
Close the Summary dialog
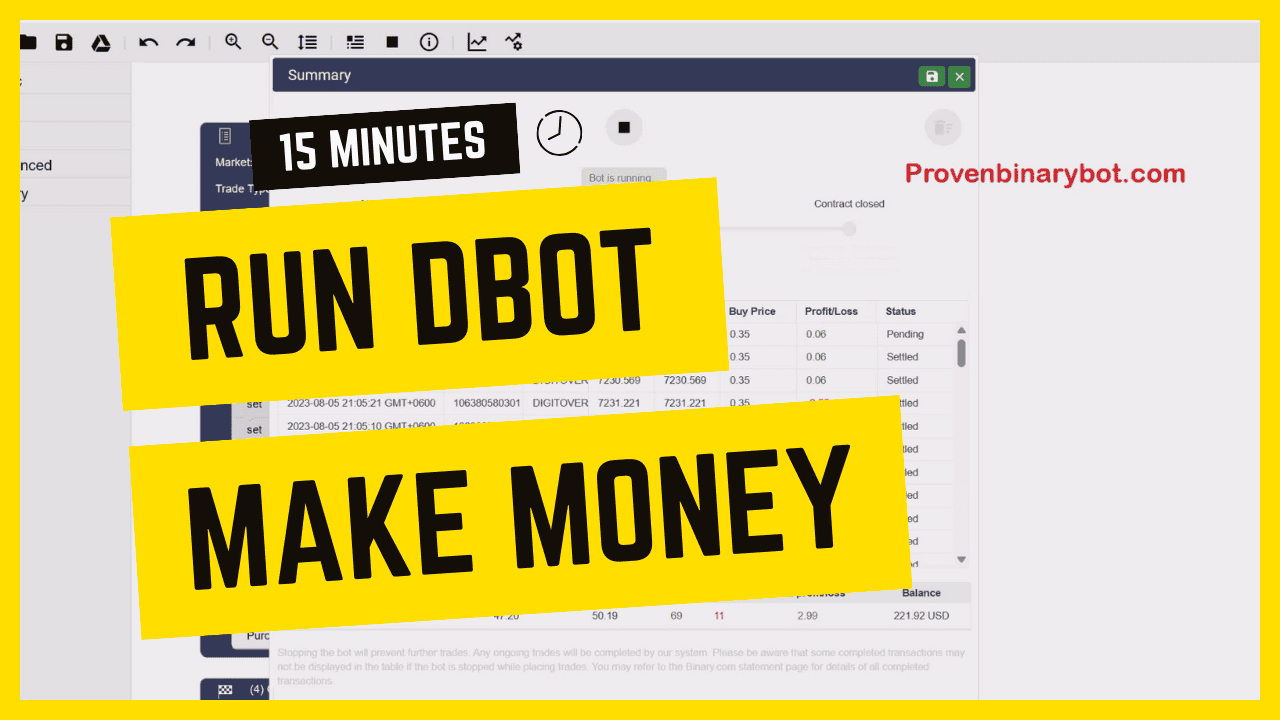(x=959, y=76)
